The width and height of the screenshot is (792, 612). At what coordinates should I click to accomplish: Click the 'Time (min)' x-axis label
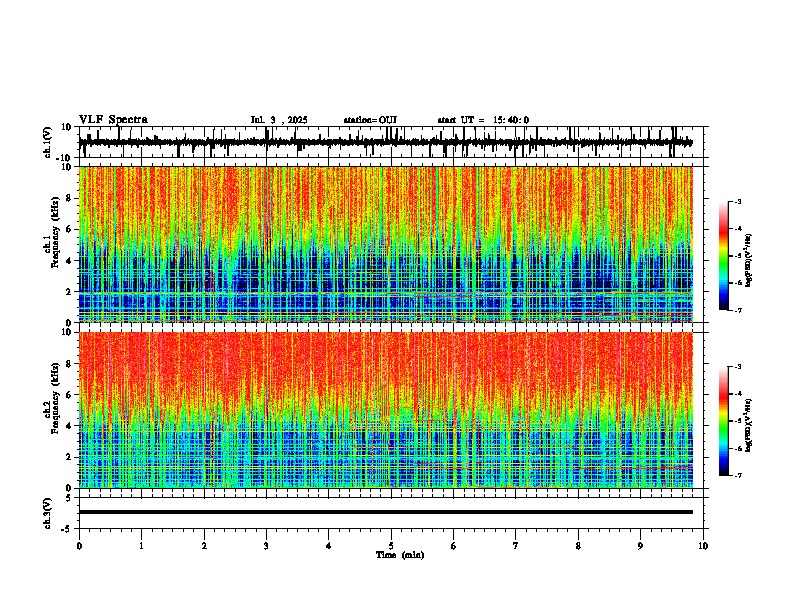[400, 555]
